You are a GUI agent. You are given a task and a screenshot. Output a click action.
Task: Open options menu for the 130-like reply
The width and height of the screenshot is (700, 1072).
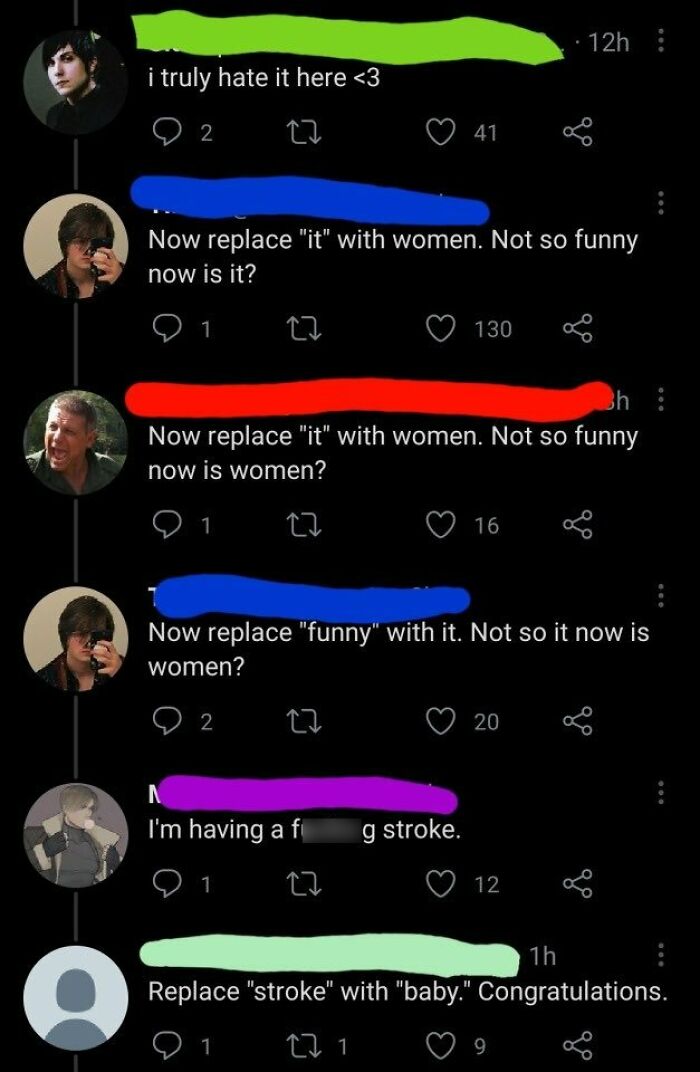(x=659, y=203)
